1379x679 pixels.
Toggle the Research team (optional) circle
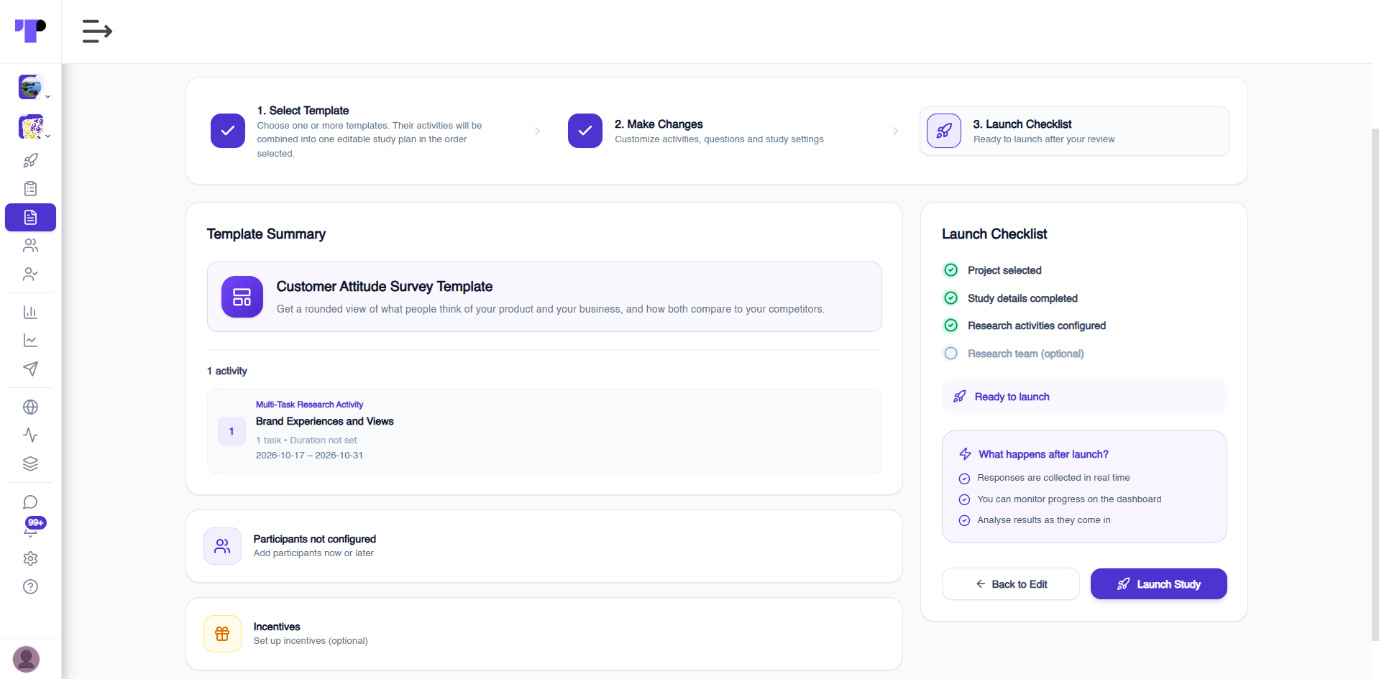(x=951, y=353)
